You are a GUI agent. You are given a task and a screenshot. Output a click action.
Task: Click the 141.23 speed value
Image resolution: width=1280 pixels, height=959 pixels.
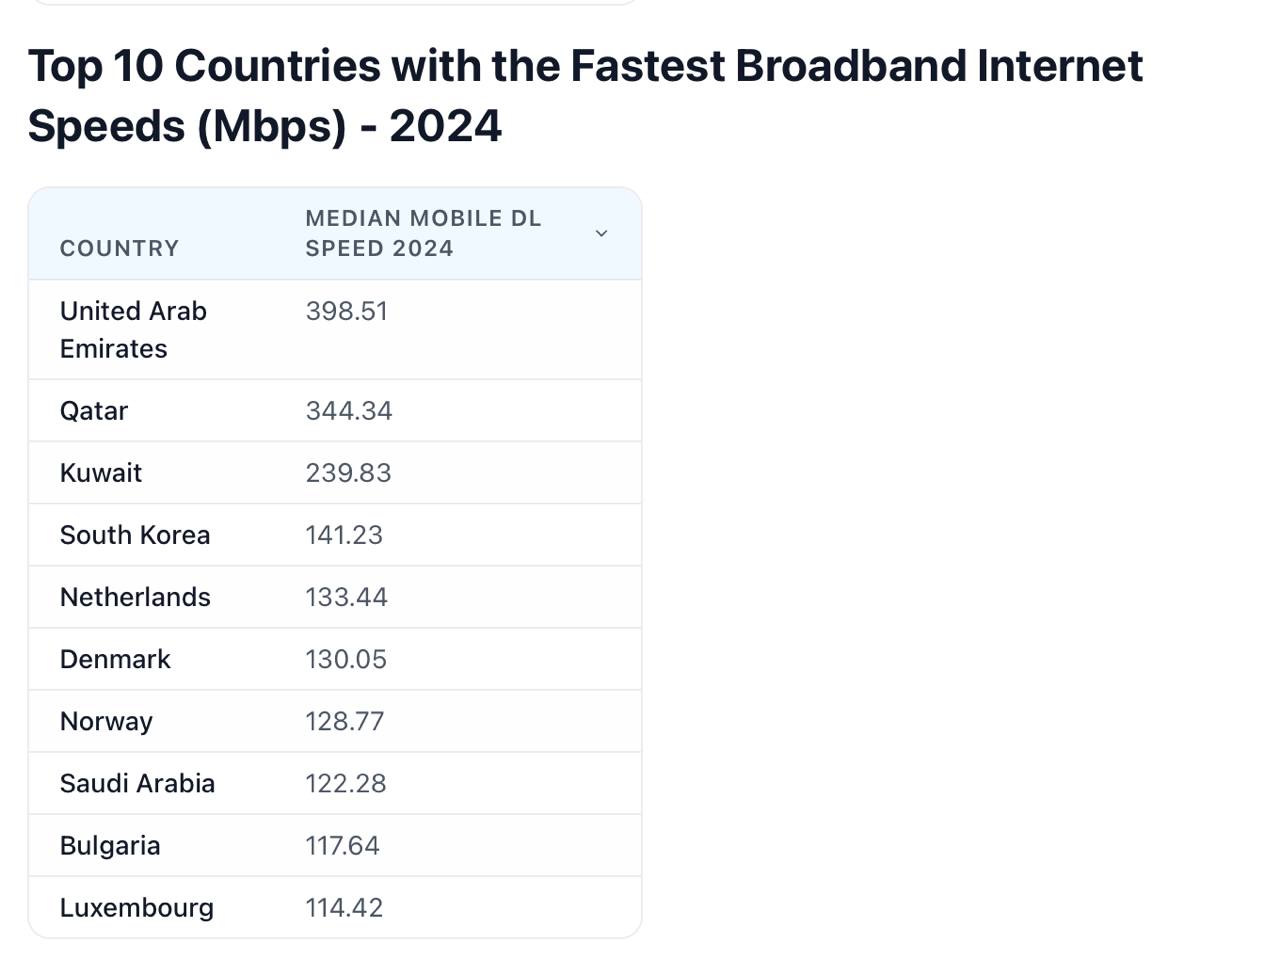coord(344,535)
